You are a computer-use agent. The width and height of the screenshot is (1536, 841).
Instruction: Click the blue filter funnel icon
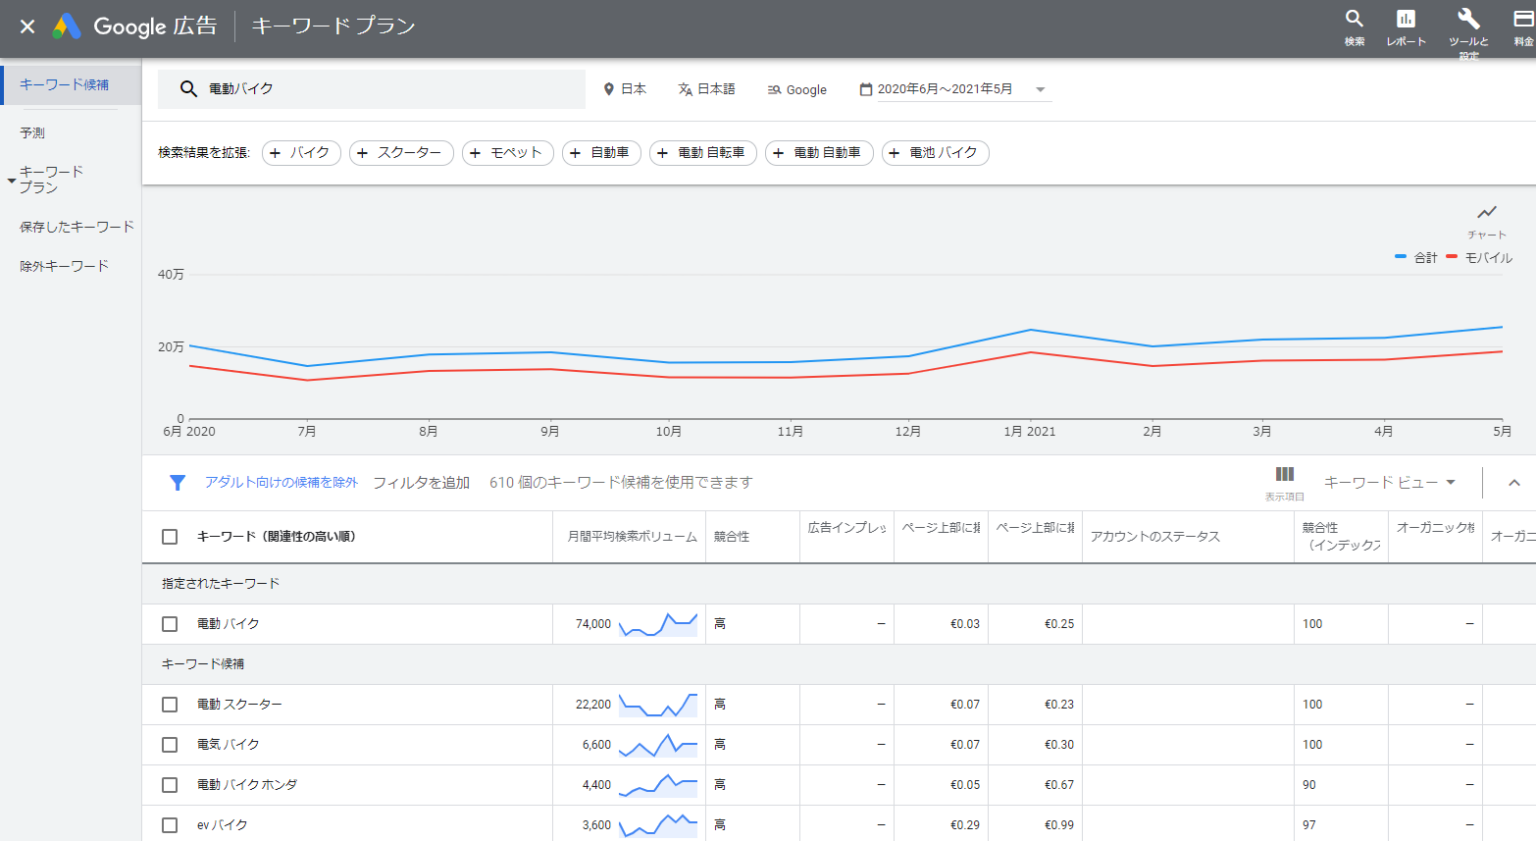click(177, 483)
